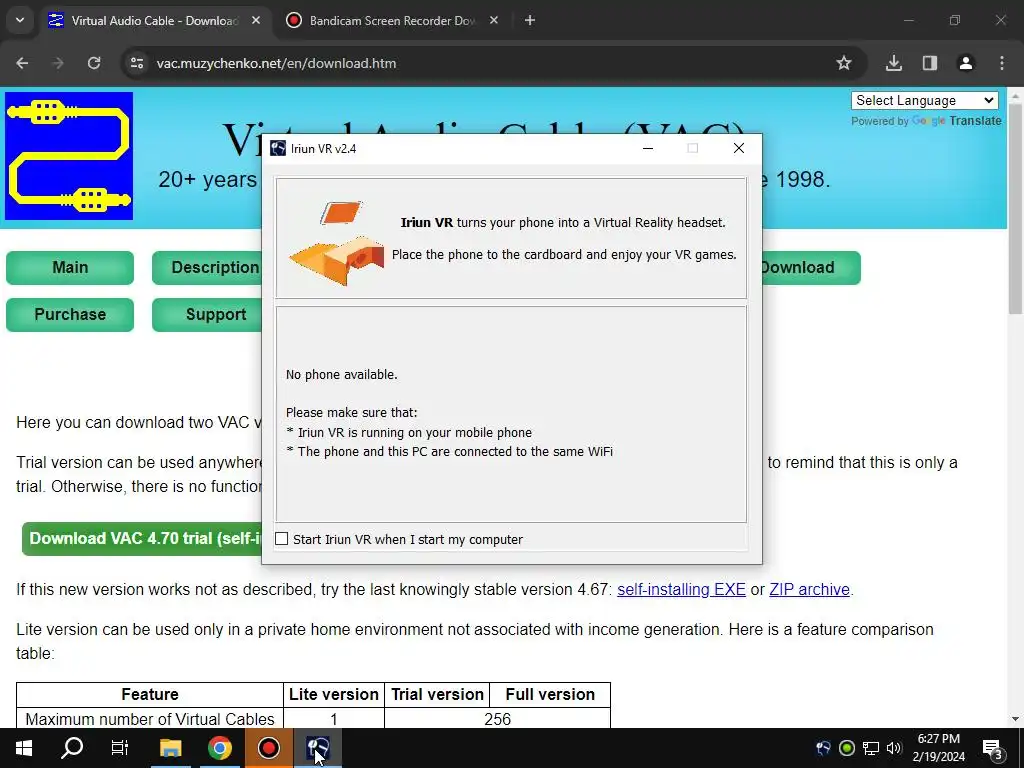Open Chrome from the taskbar
Image resolution: width=1024 pixels, height=768 pixels.
tap(220, 748)
